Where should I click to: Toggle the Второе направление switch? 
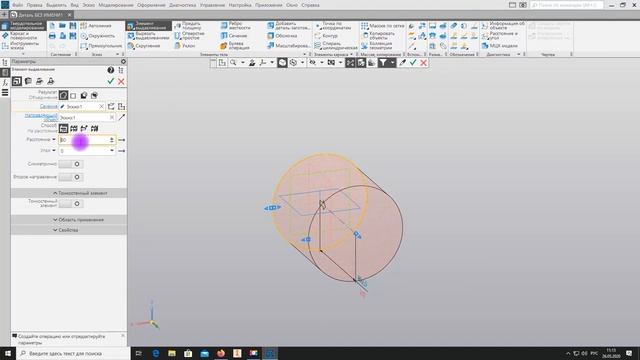pyautogui.click(x=71, y=177)
